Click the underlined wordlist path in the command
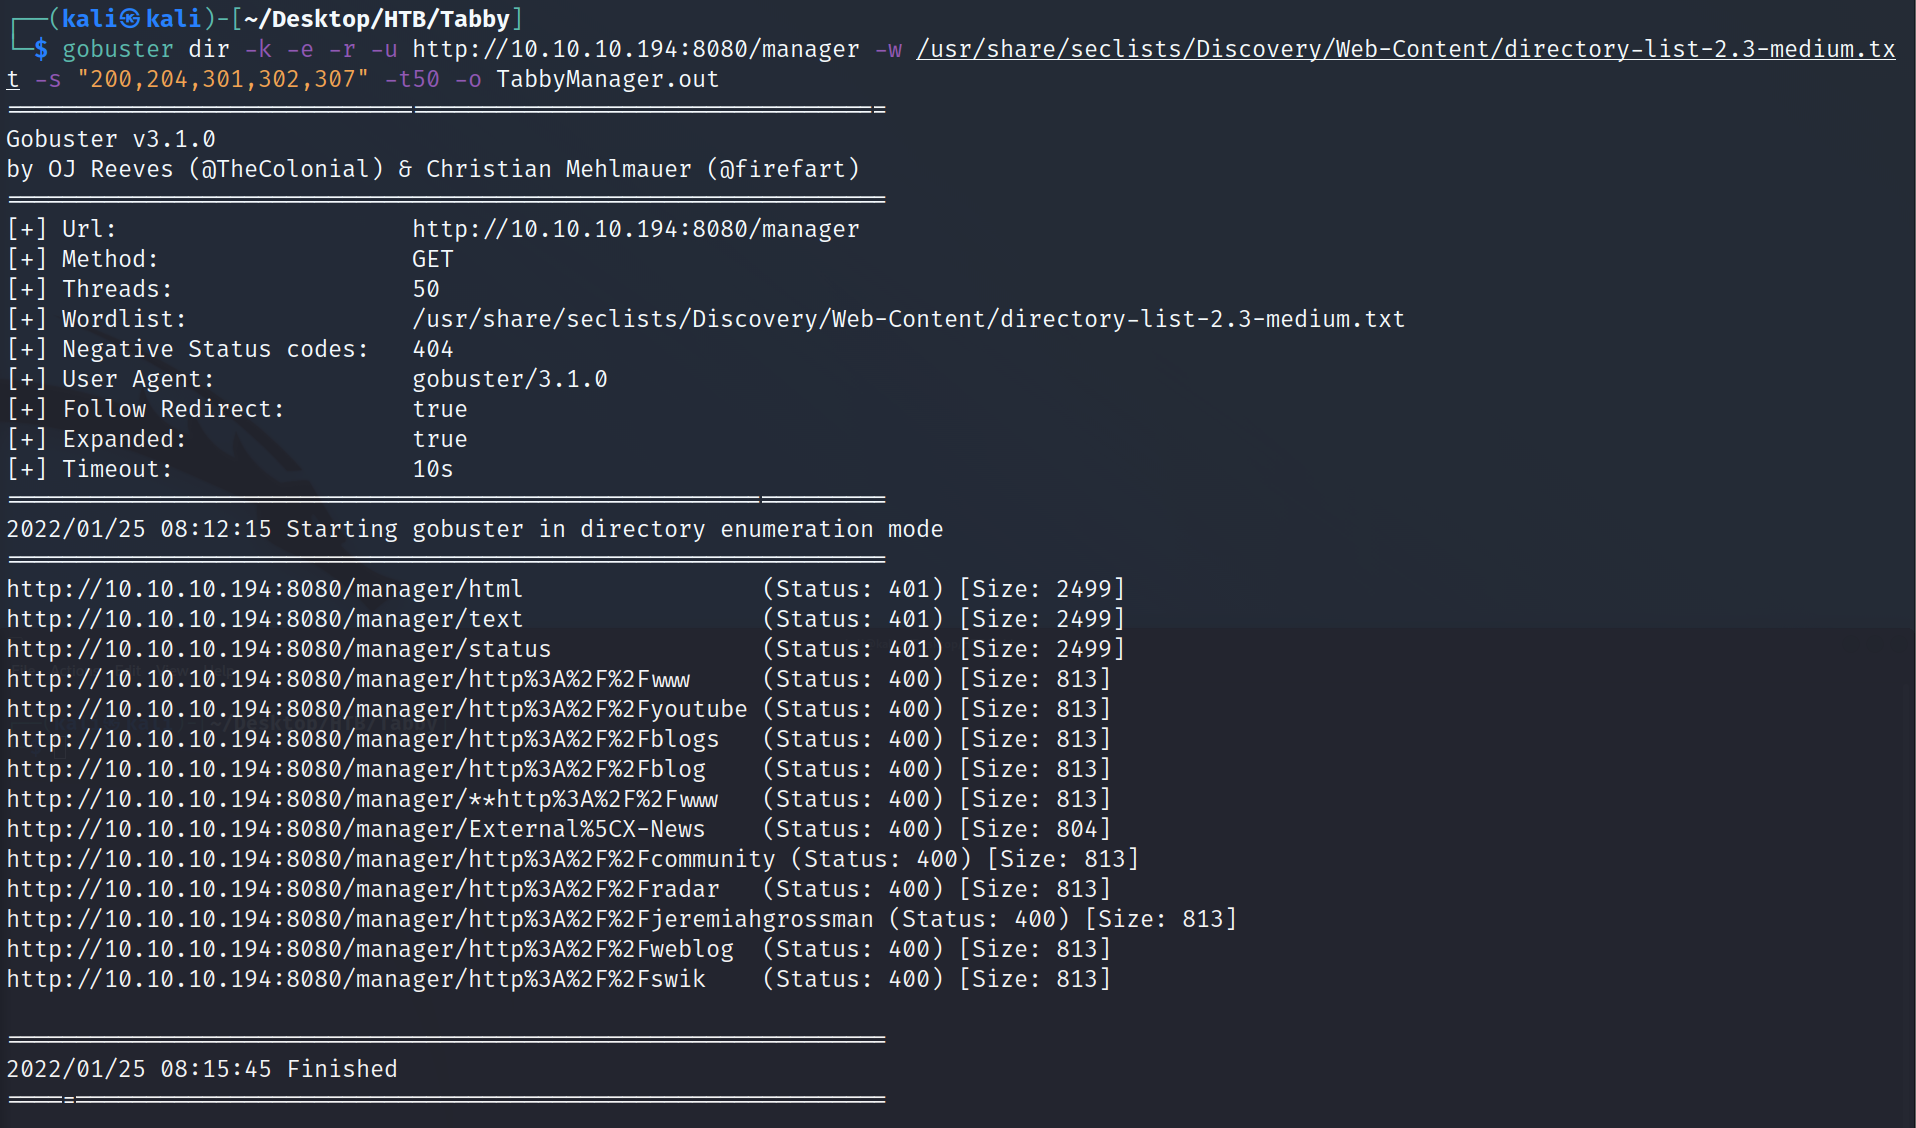This screenshot has width=1916, height=1128. 1405,49
